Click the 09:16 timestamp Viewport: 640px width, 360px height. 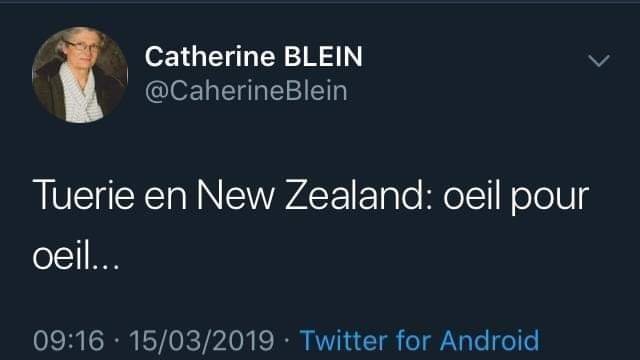(69, 340)
